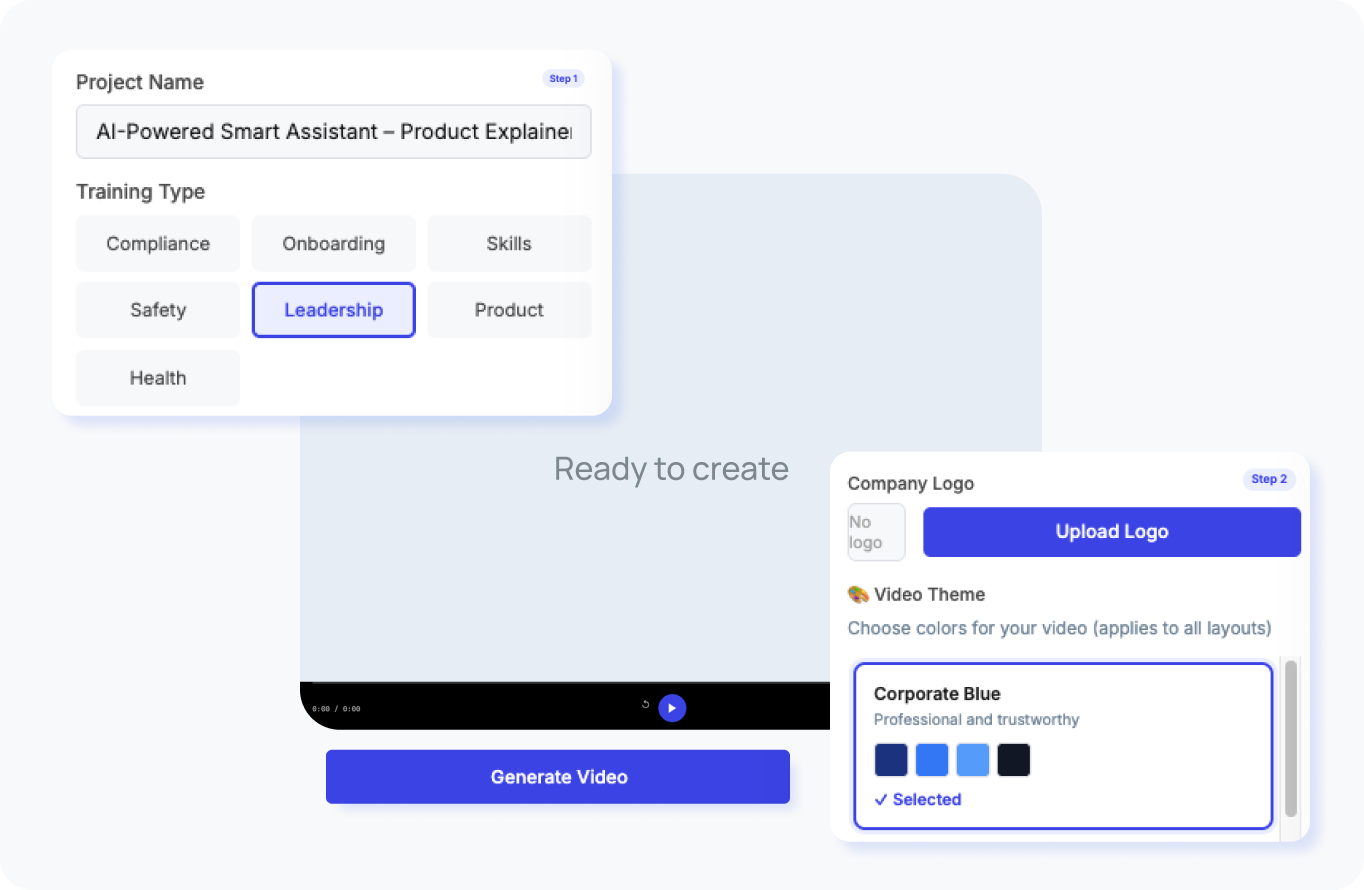Screen dimensions: 1364x890
Task: Click the selected Leadership training type
Action: (x=333, y=310)
